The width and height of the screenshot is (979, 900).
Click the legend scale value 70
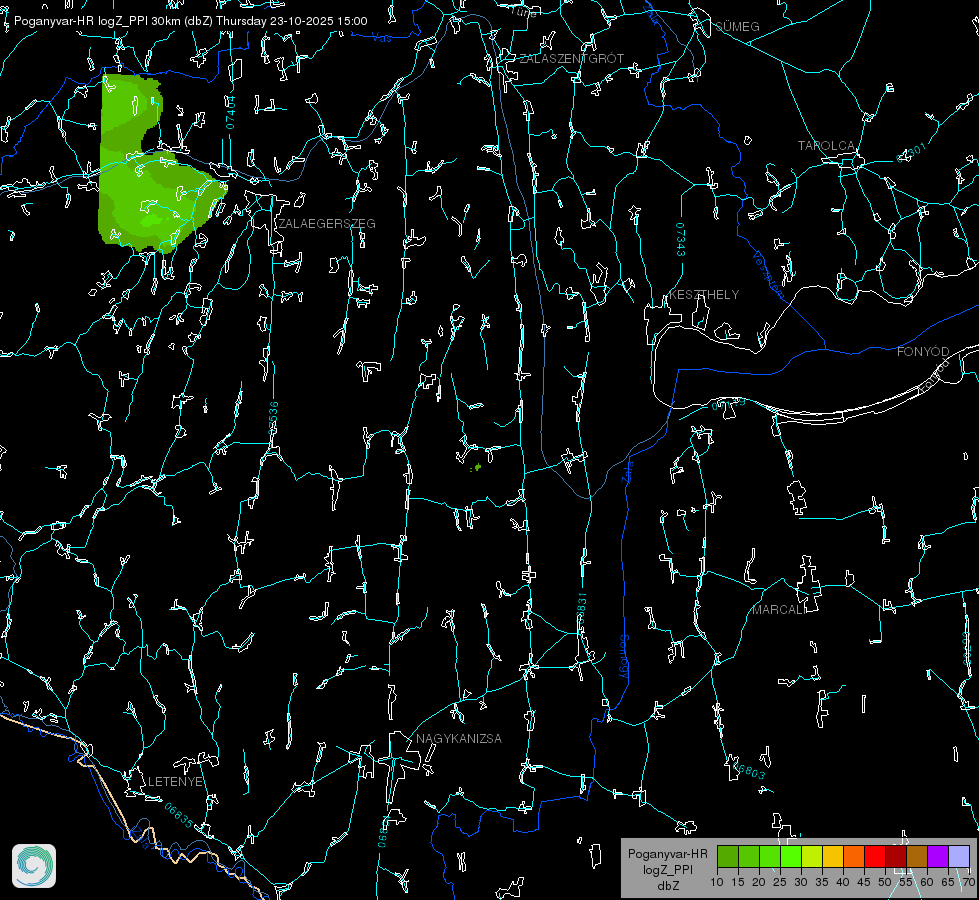968,882
